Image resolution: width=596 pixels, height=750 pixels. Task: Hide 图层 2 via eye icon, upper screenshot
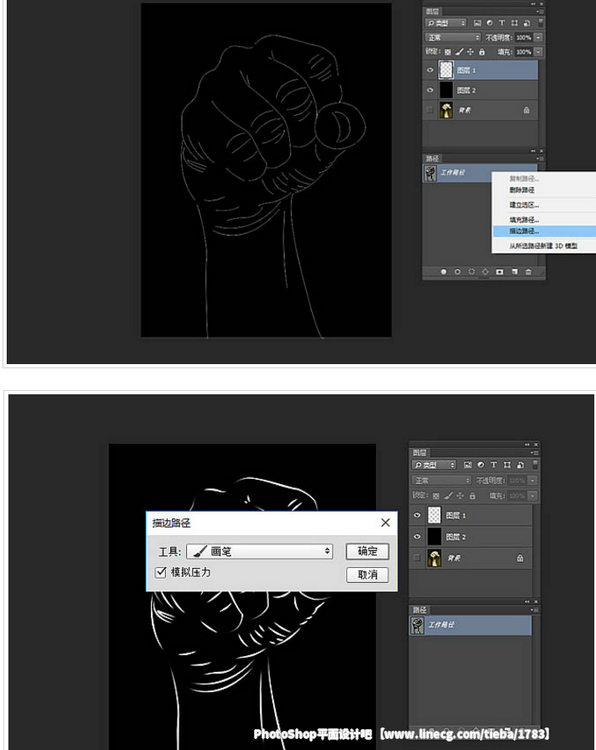(x=430, y=90)
